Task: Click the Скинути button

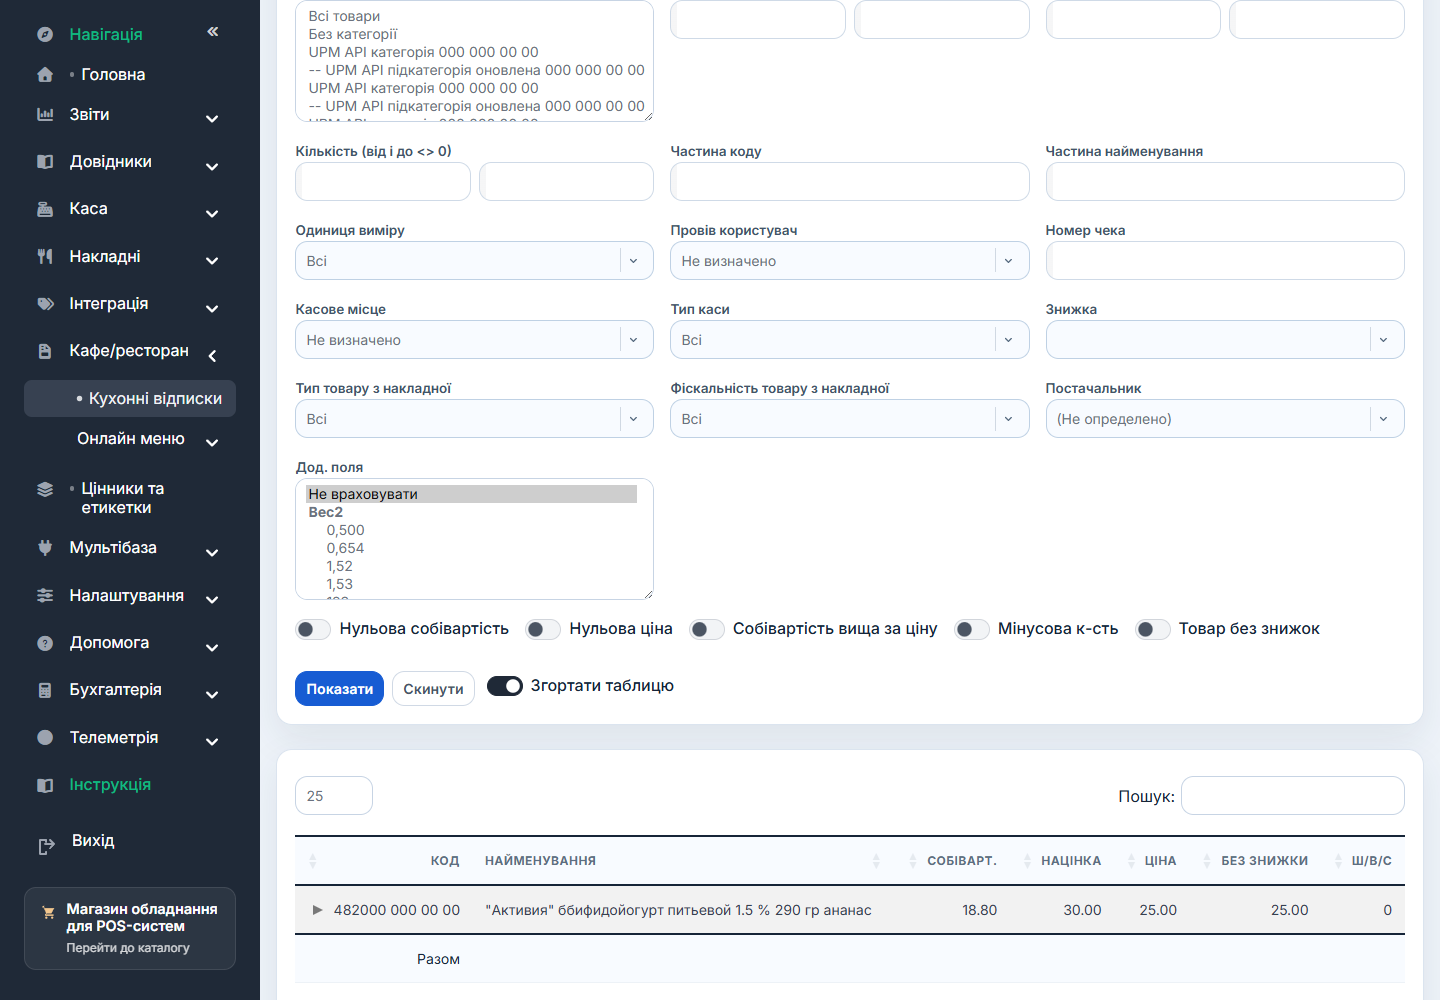Action: [x=433, y=689]
